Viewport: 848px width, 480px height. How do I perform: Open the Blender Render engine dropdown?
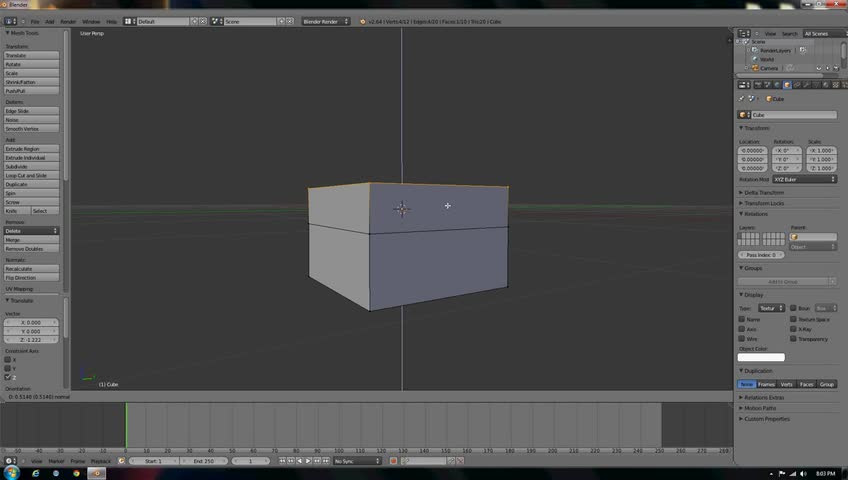(x=326, y=22)
